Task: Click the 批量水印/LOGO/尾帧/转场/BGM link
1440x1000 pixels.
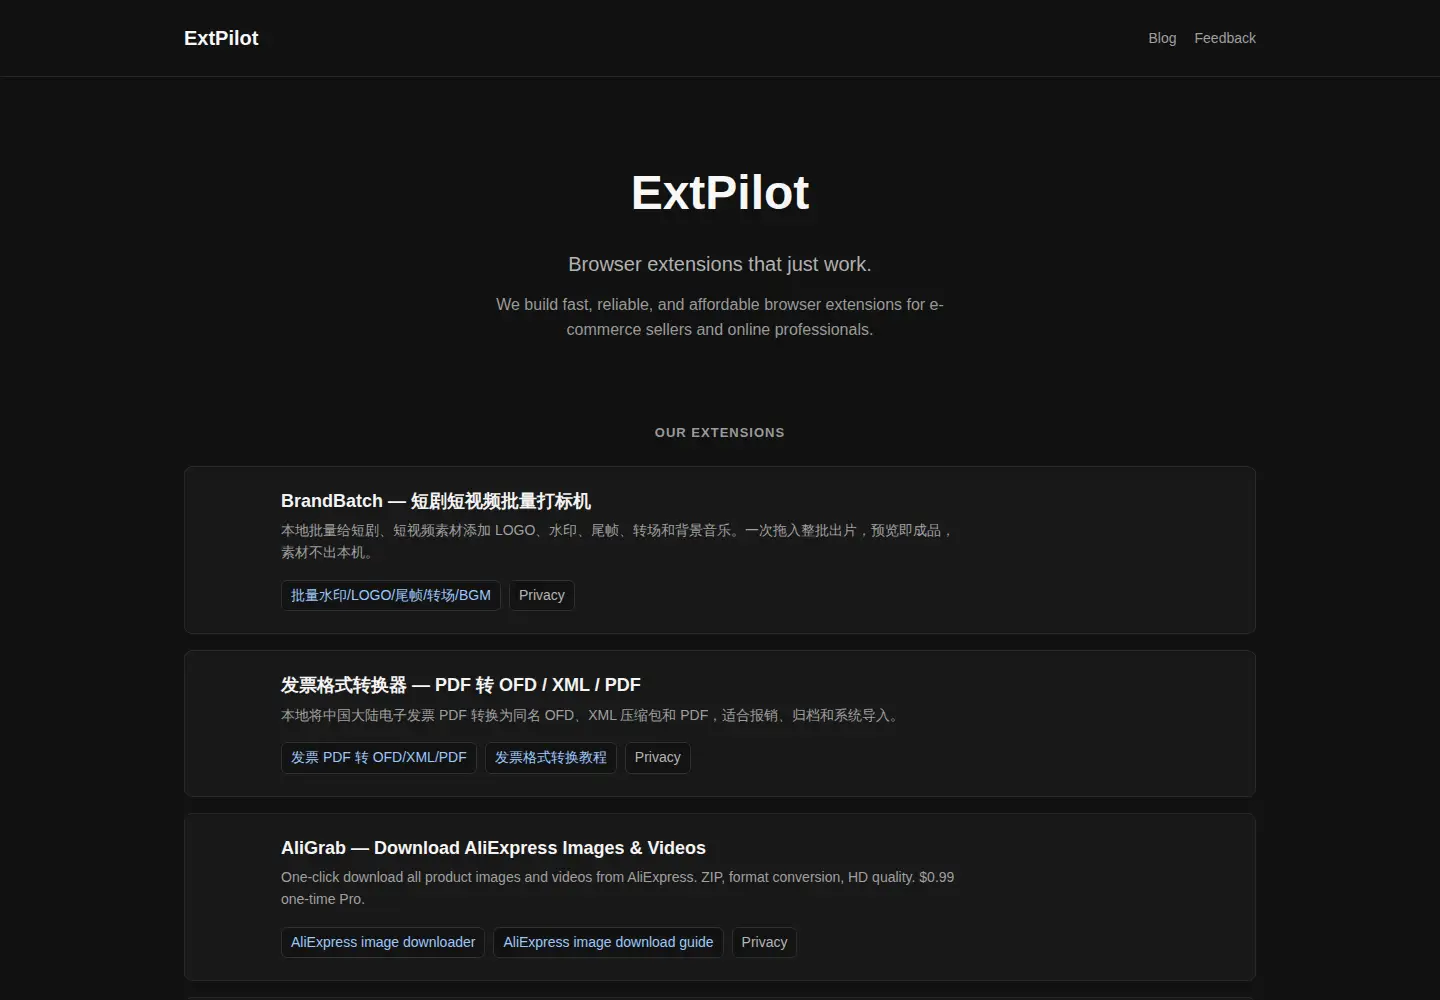Action: click(x=391, y=595)
